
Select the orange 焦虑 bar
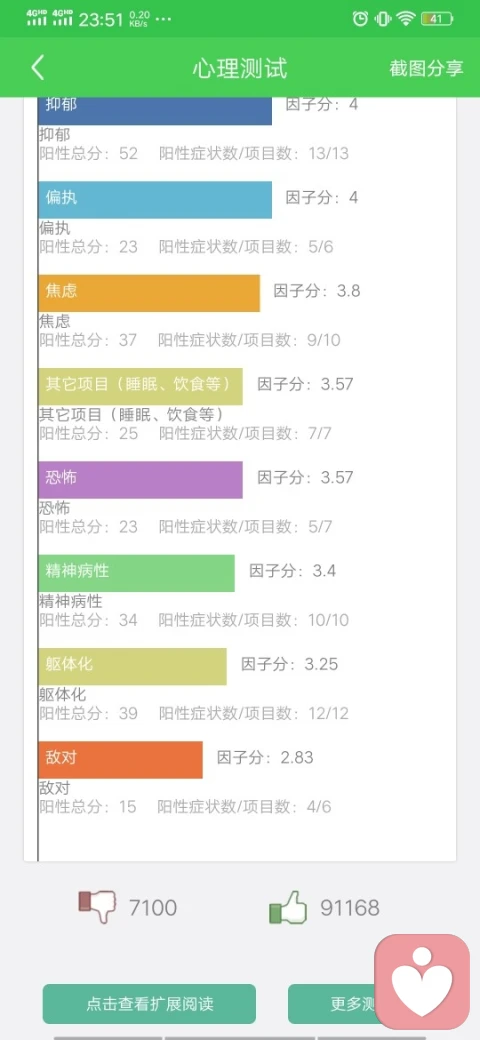(149, 293)
